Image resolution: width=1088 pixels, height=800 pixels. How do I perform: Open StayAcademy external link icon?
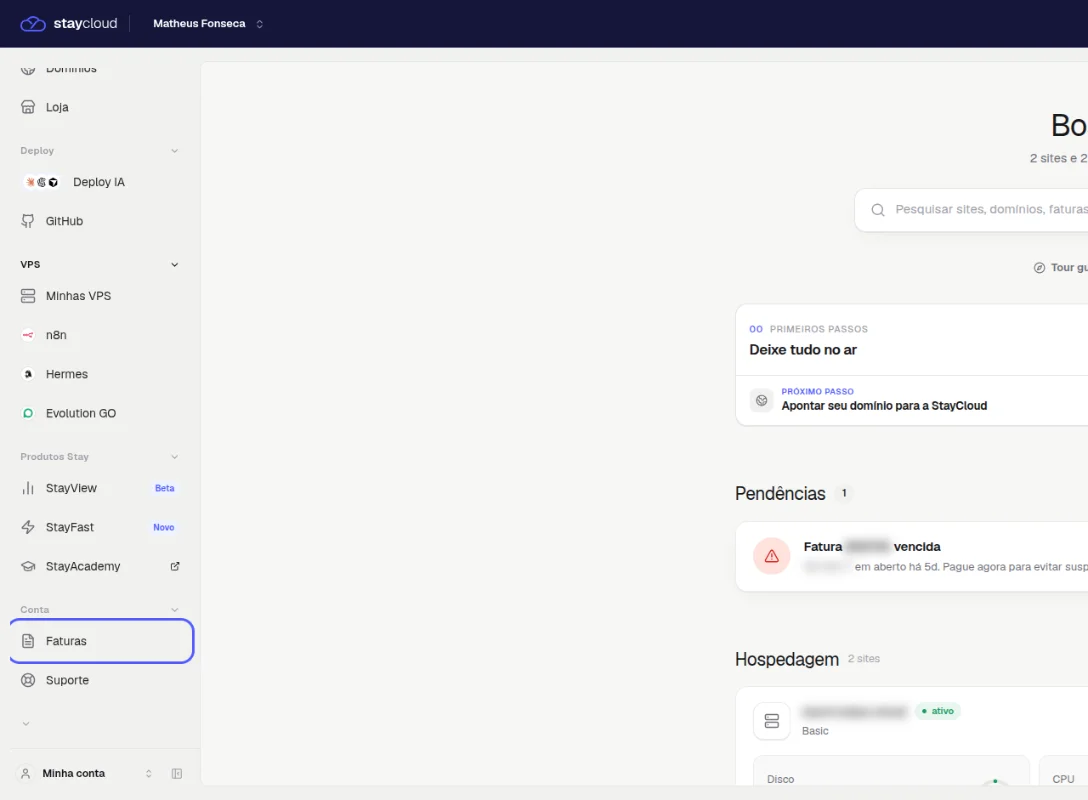(175, 566)
